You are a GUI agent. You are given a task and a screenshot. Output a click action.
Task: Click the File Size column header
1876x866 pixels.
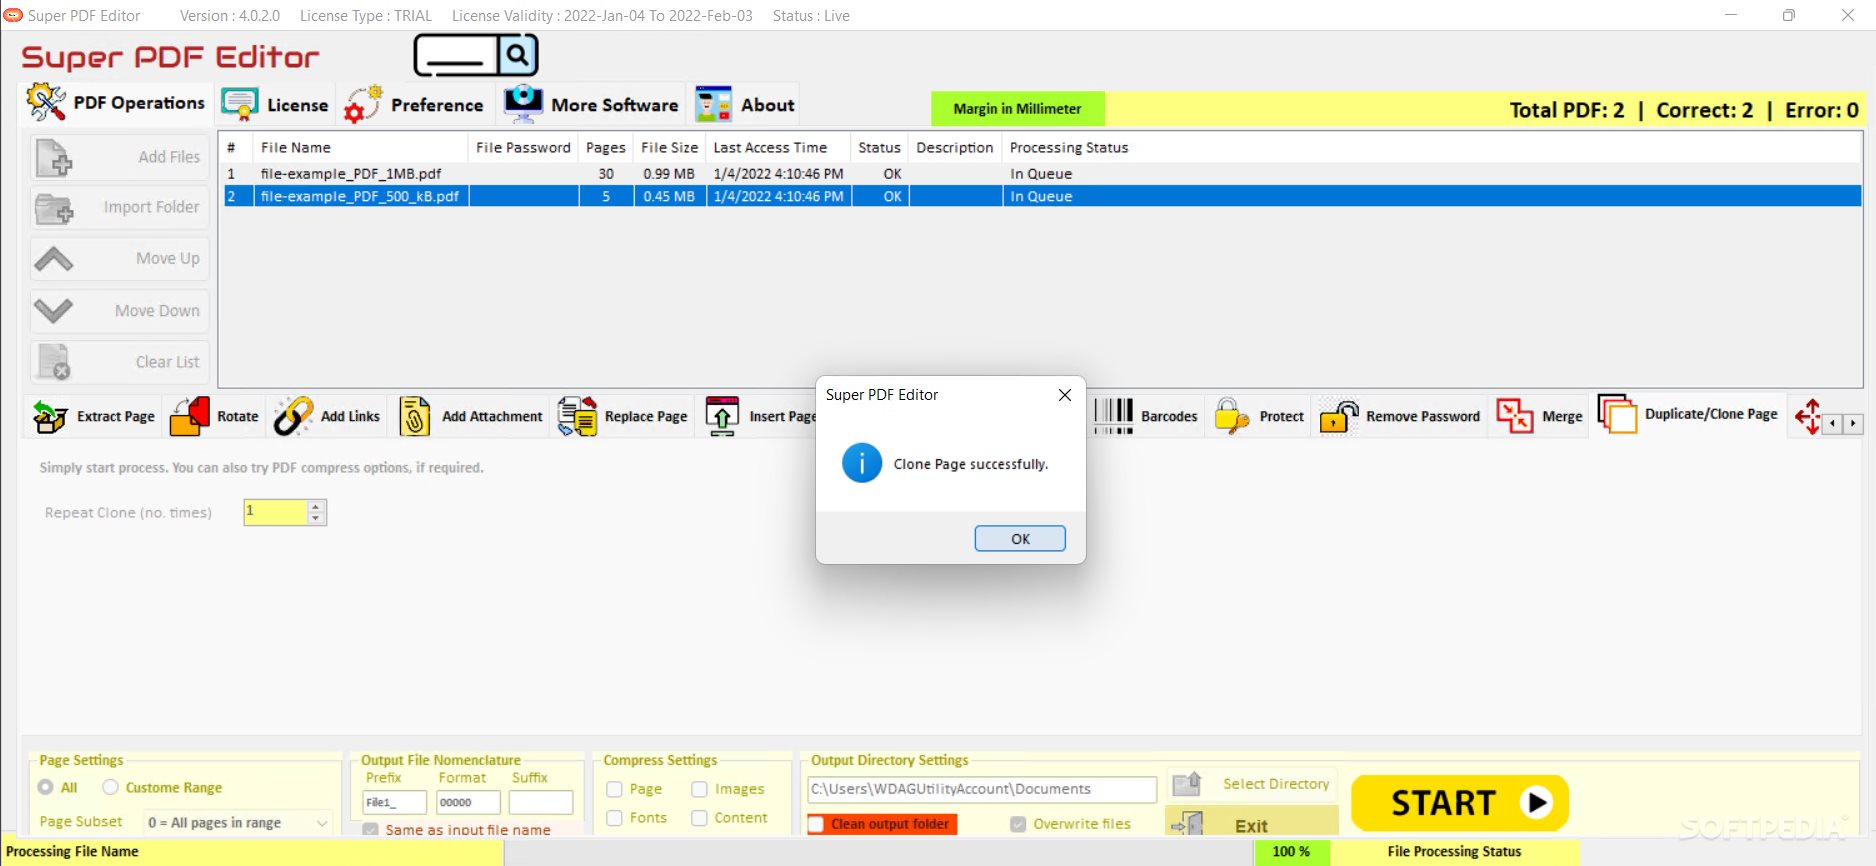[x=669, y=147]
